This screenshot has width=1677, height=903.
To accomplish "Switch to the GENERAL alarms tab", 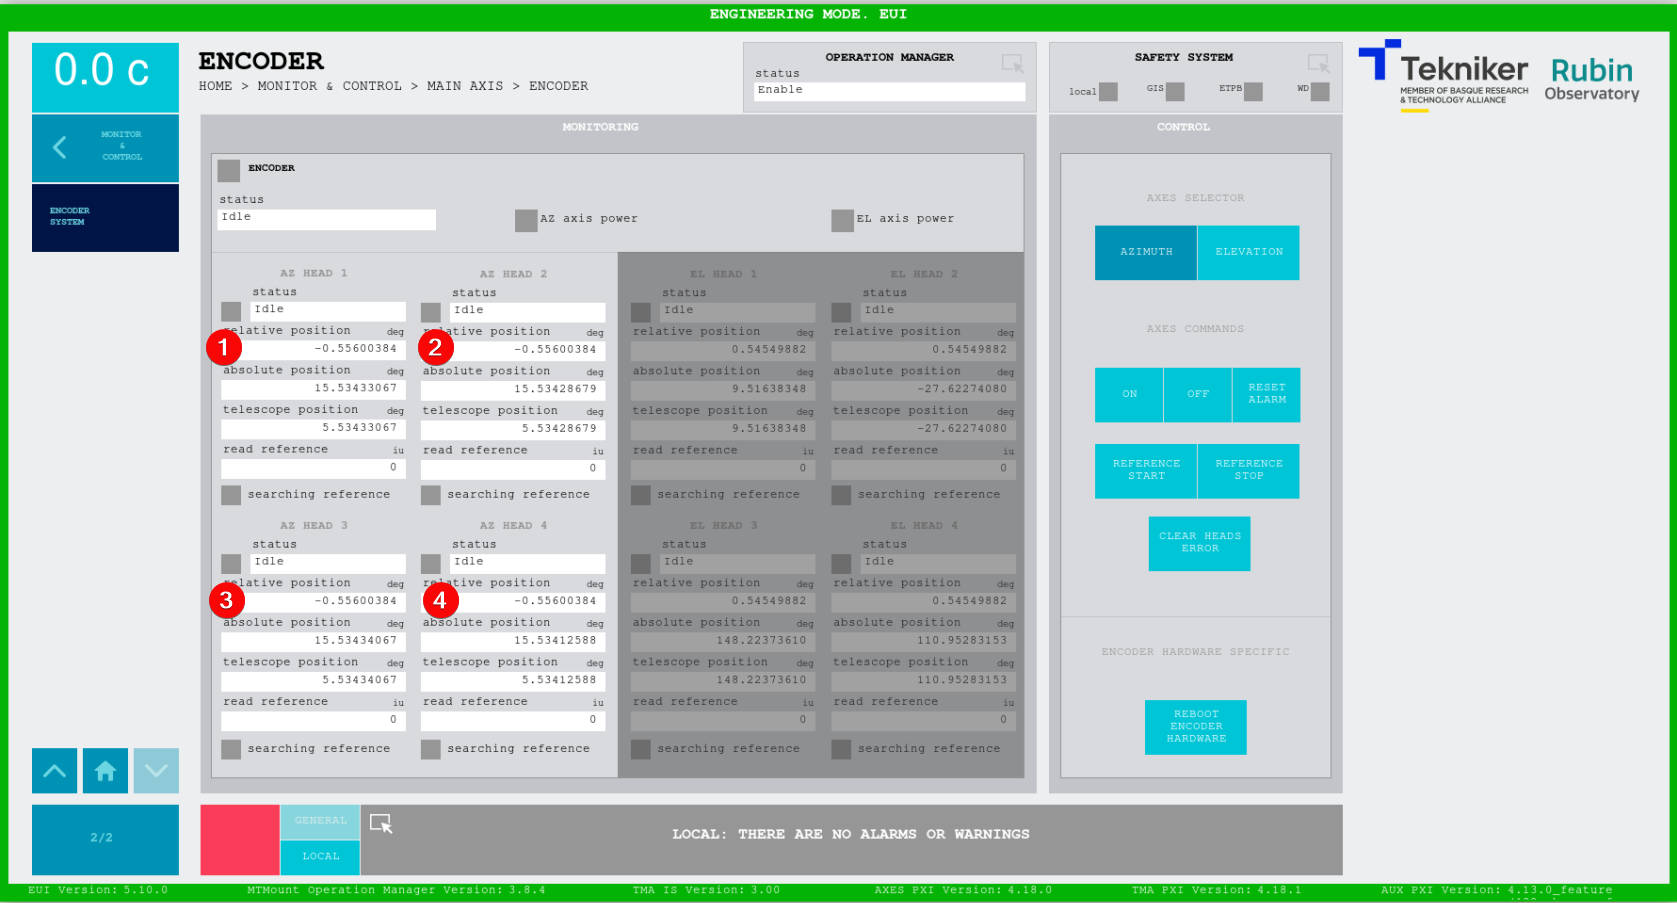I will [320, 821].
